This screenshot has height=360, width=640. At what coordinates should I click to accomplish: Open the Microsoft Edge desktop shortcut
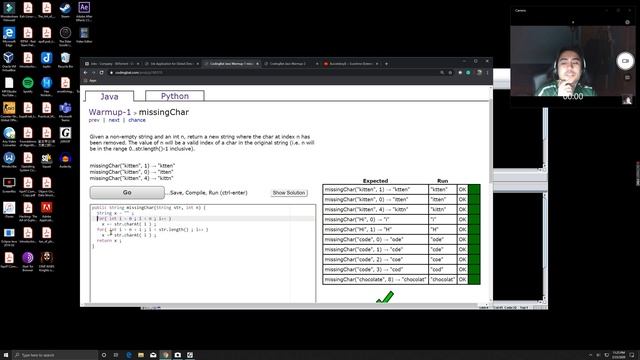coord(9,36)
